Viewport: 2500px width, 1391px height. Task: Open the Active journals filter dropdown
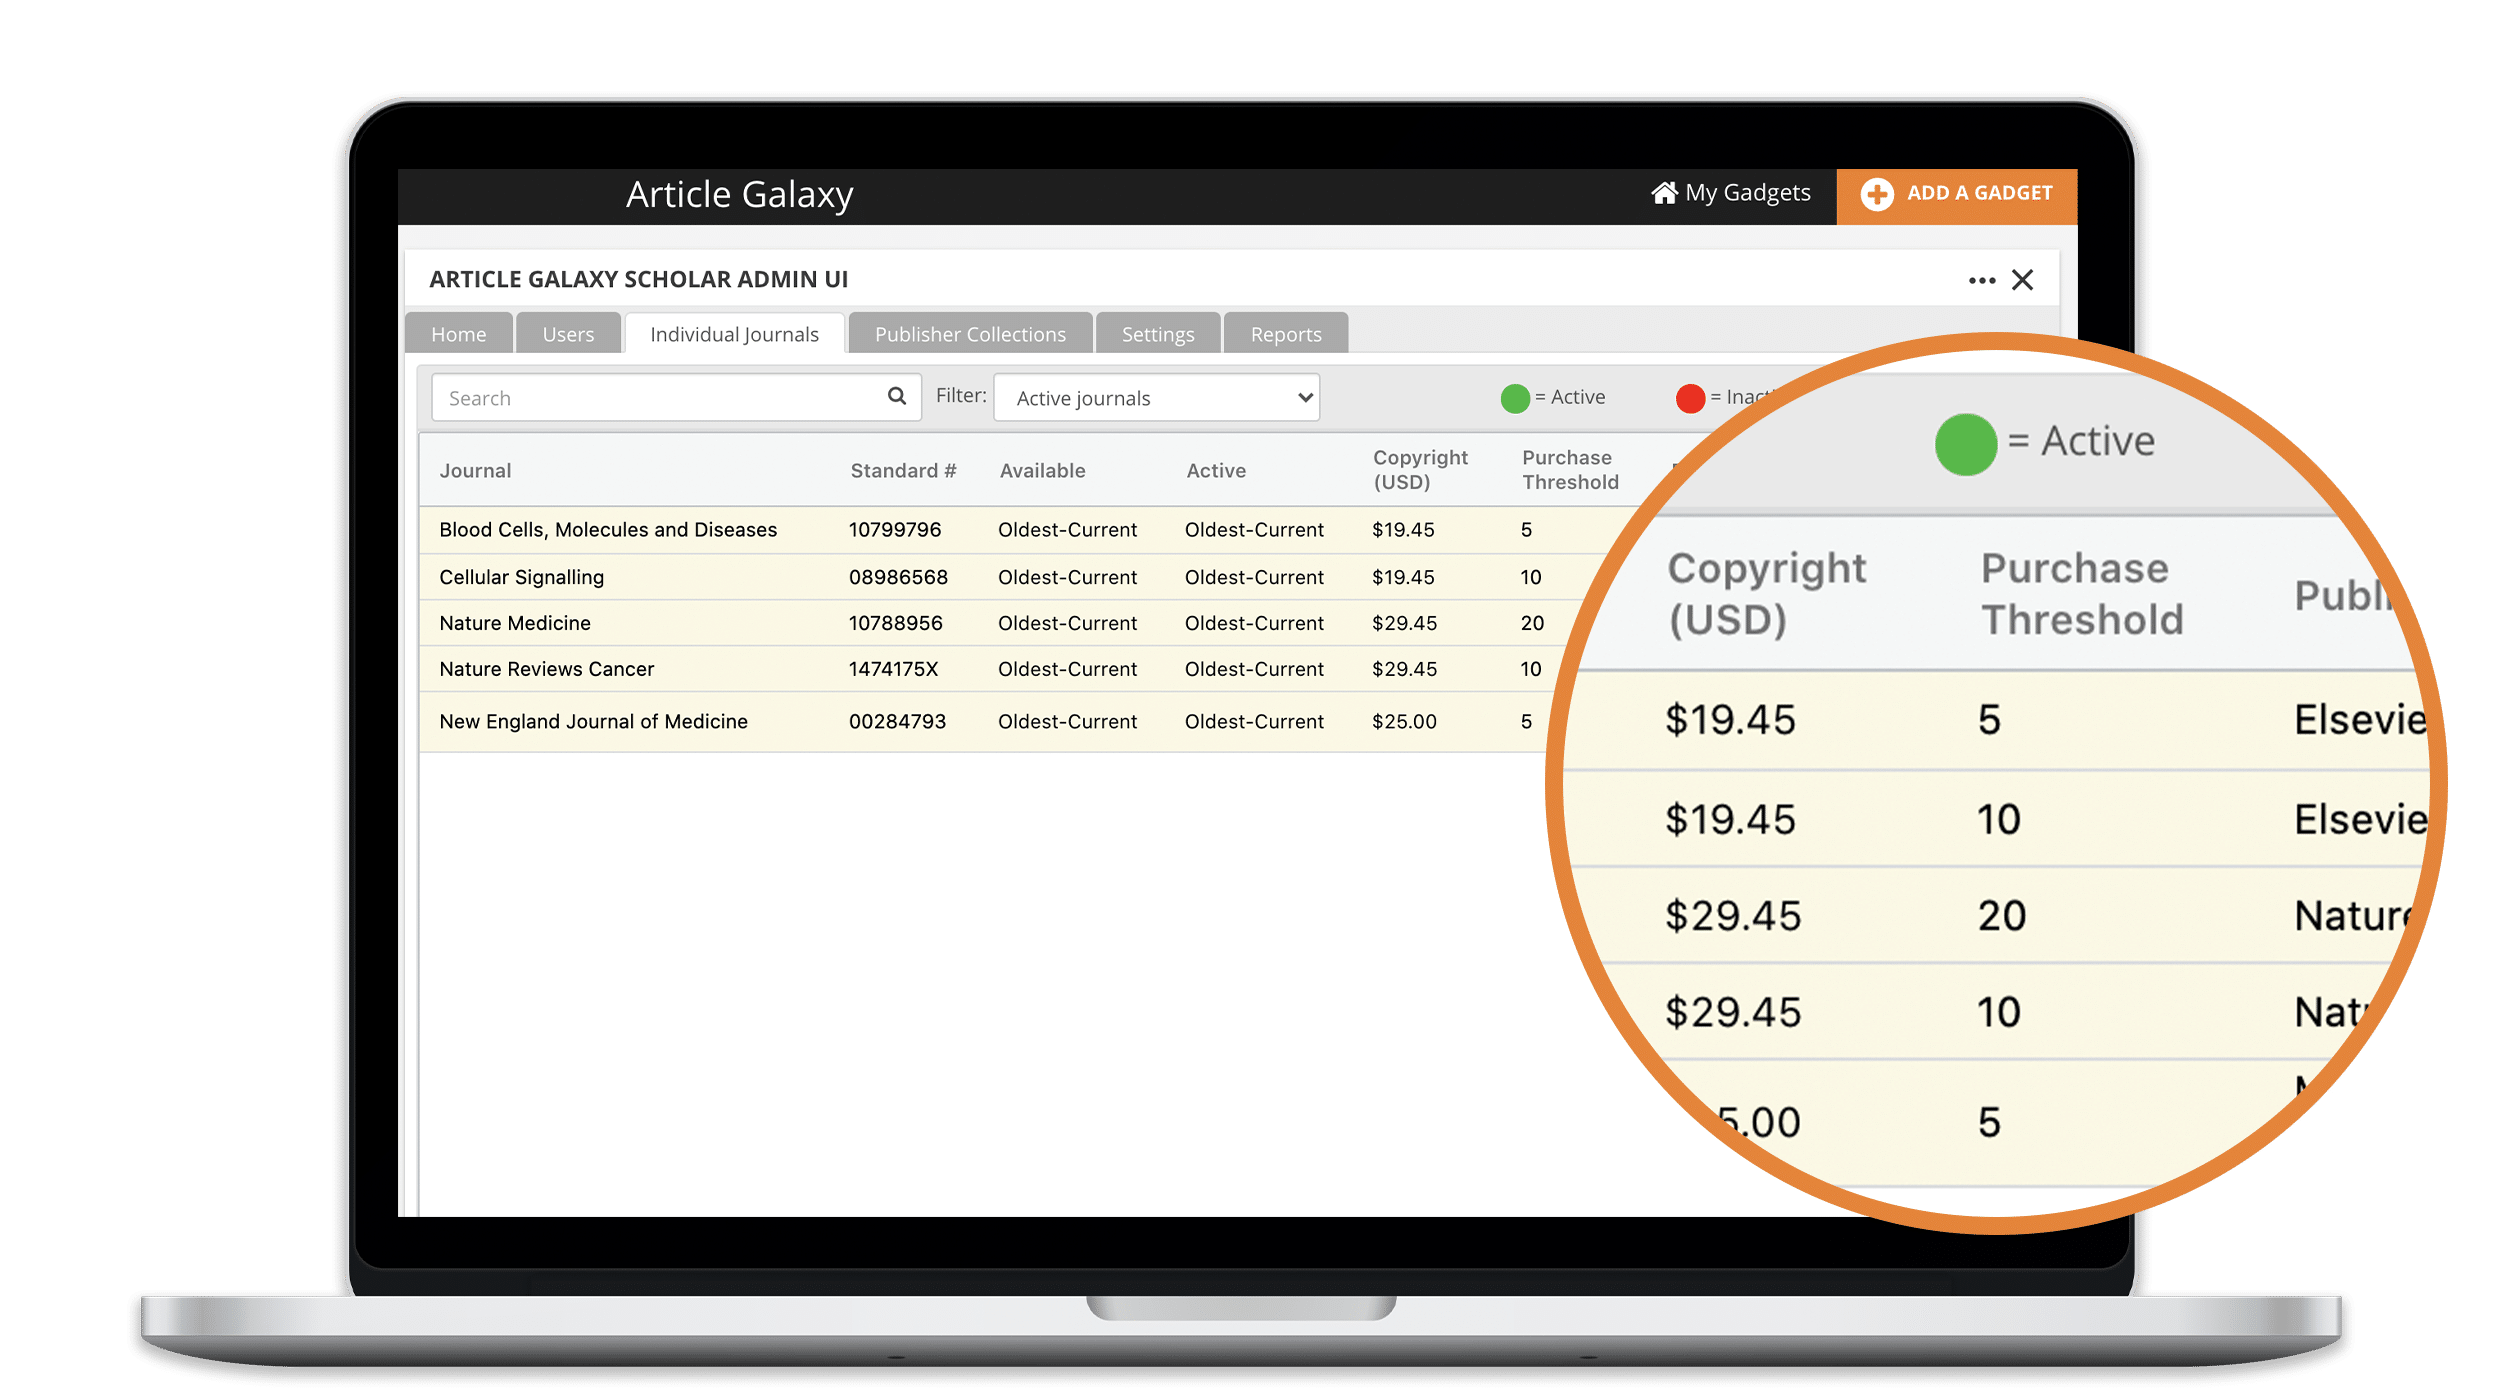pyautogui.click(x=1157, y=398)
